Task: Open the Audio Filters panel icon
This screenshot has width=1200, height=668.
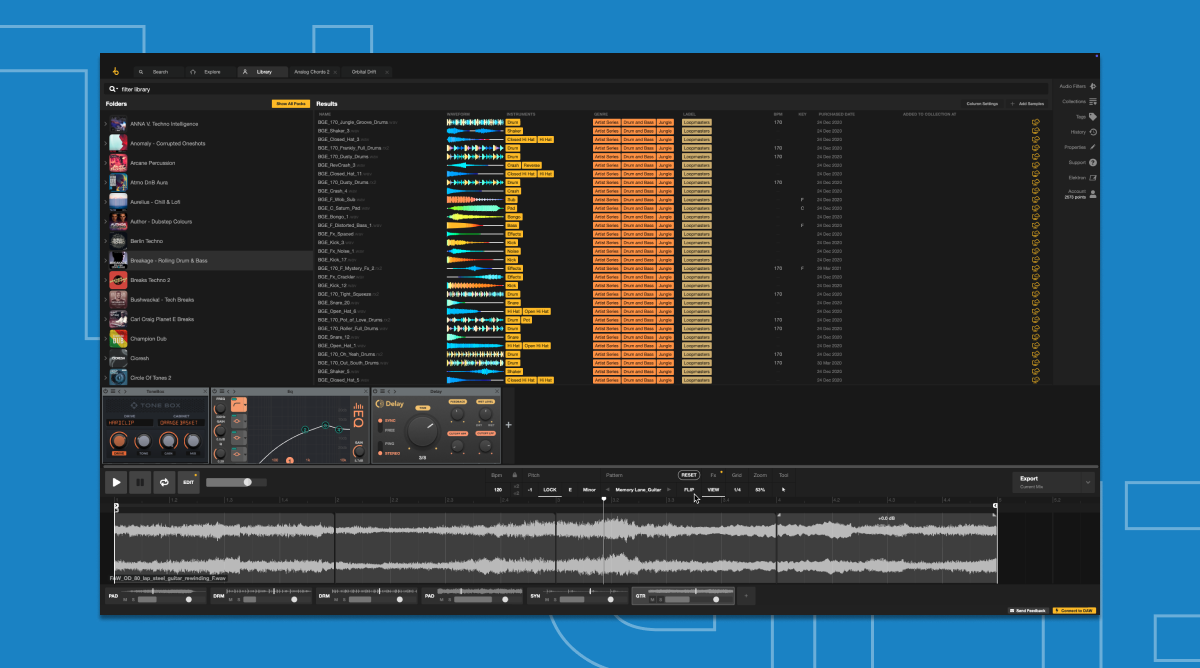Action: pyautogui.click(x=1092, y=87)
